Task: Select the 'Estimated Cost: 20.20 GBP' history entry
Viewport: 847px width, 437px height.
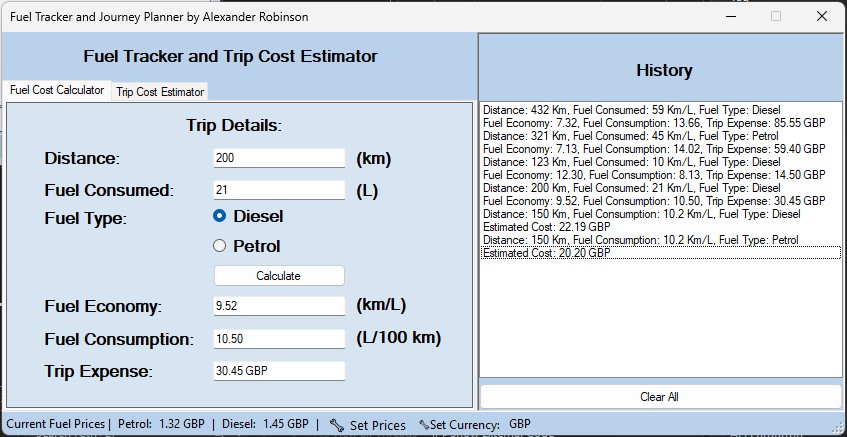Action: [547, 253]
